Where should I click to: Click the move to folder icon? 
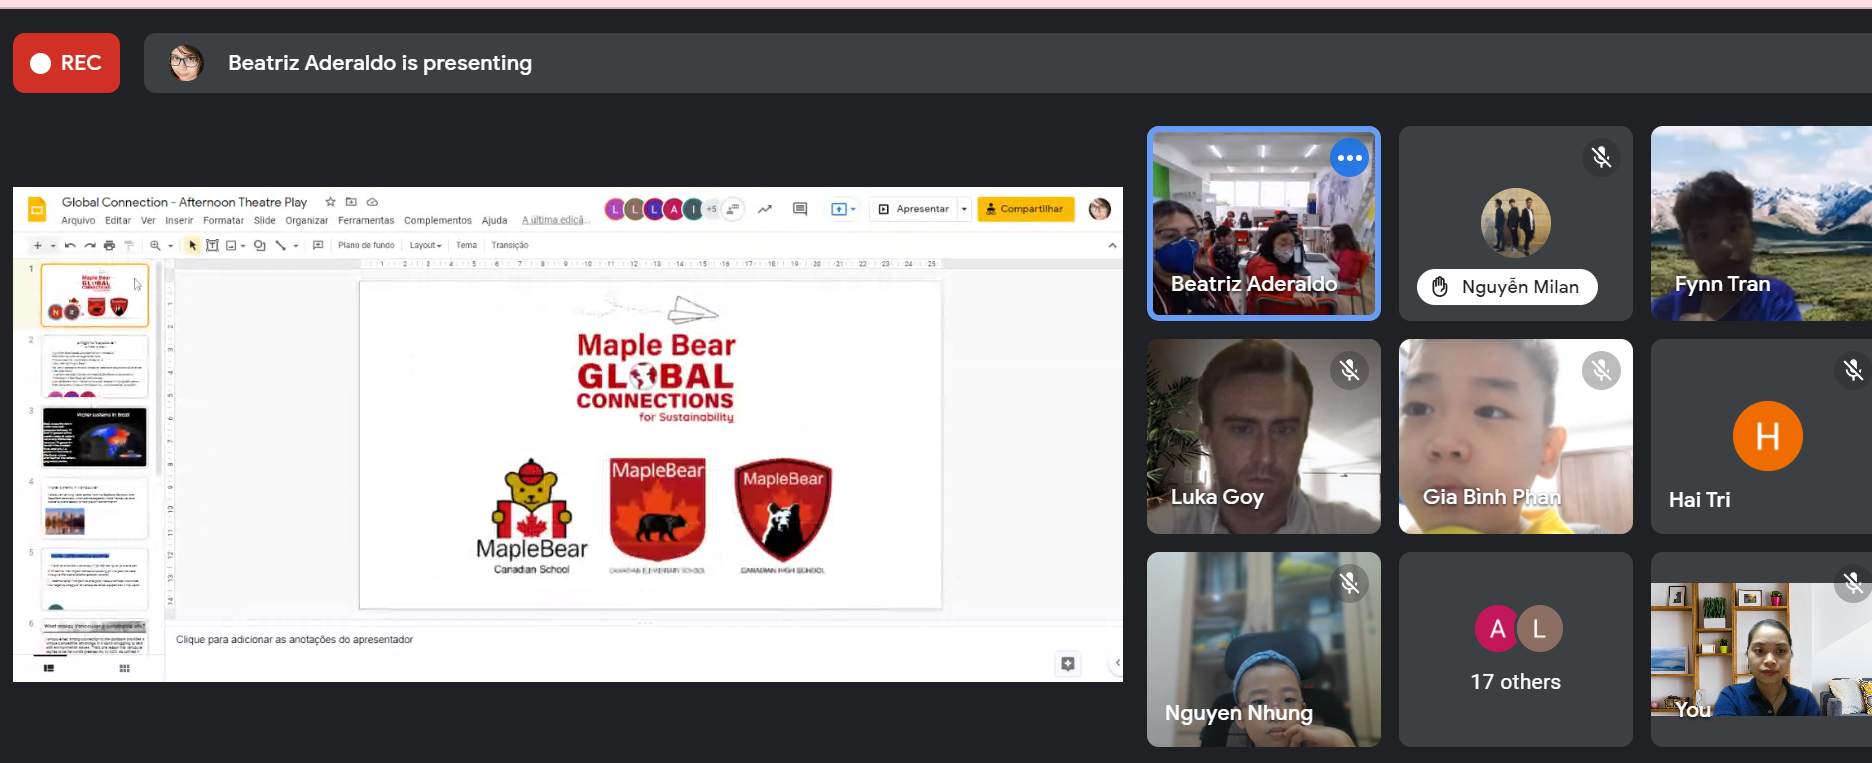[351, 202]
